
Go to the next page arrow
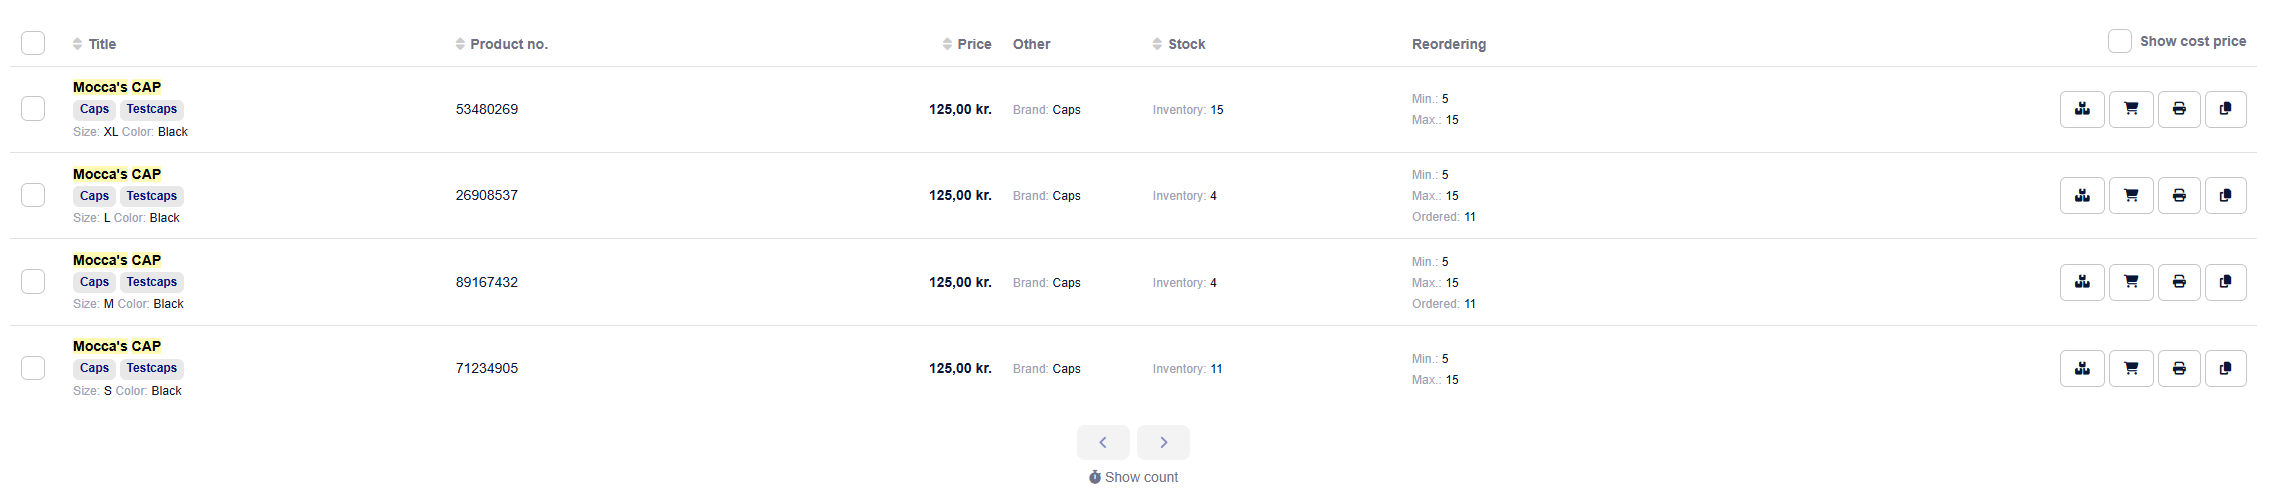(1163, 442)
